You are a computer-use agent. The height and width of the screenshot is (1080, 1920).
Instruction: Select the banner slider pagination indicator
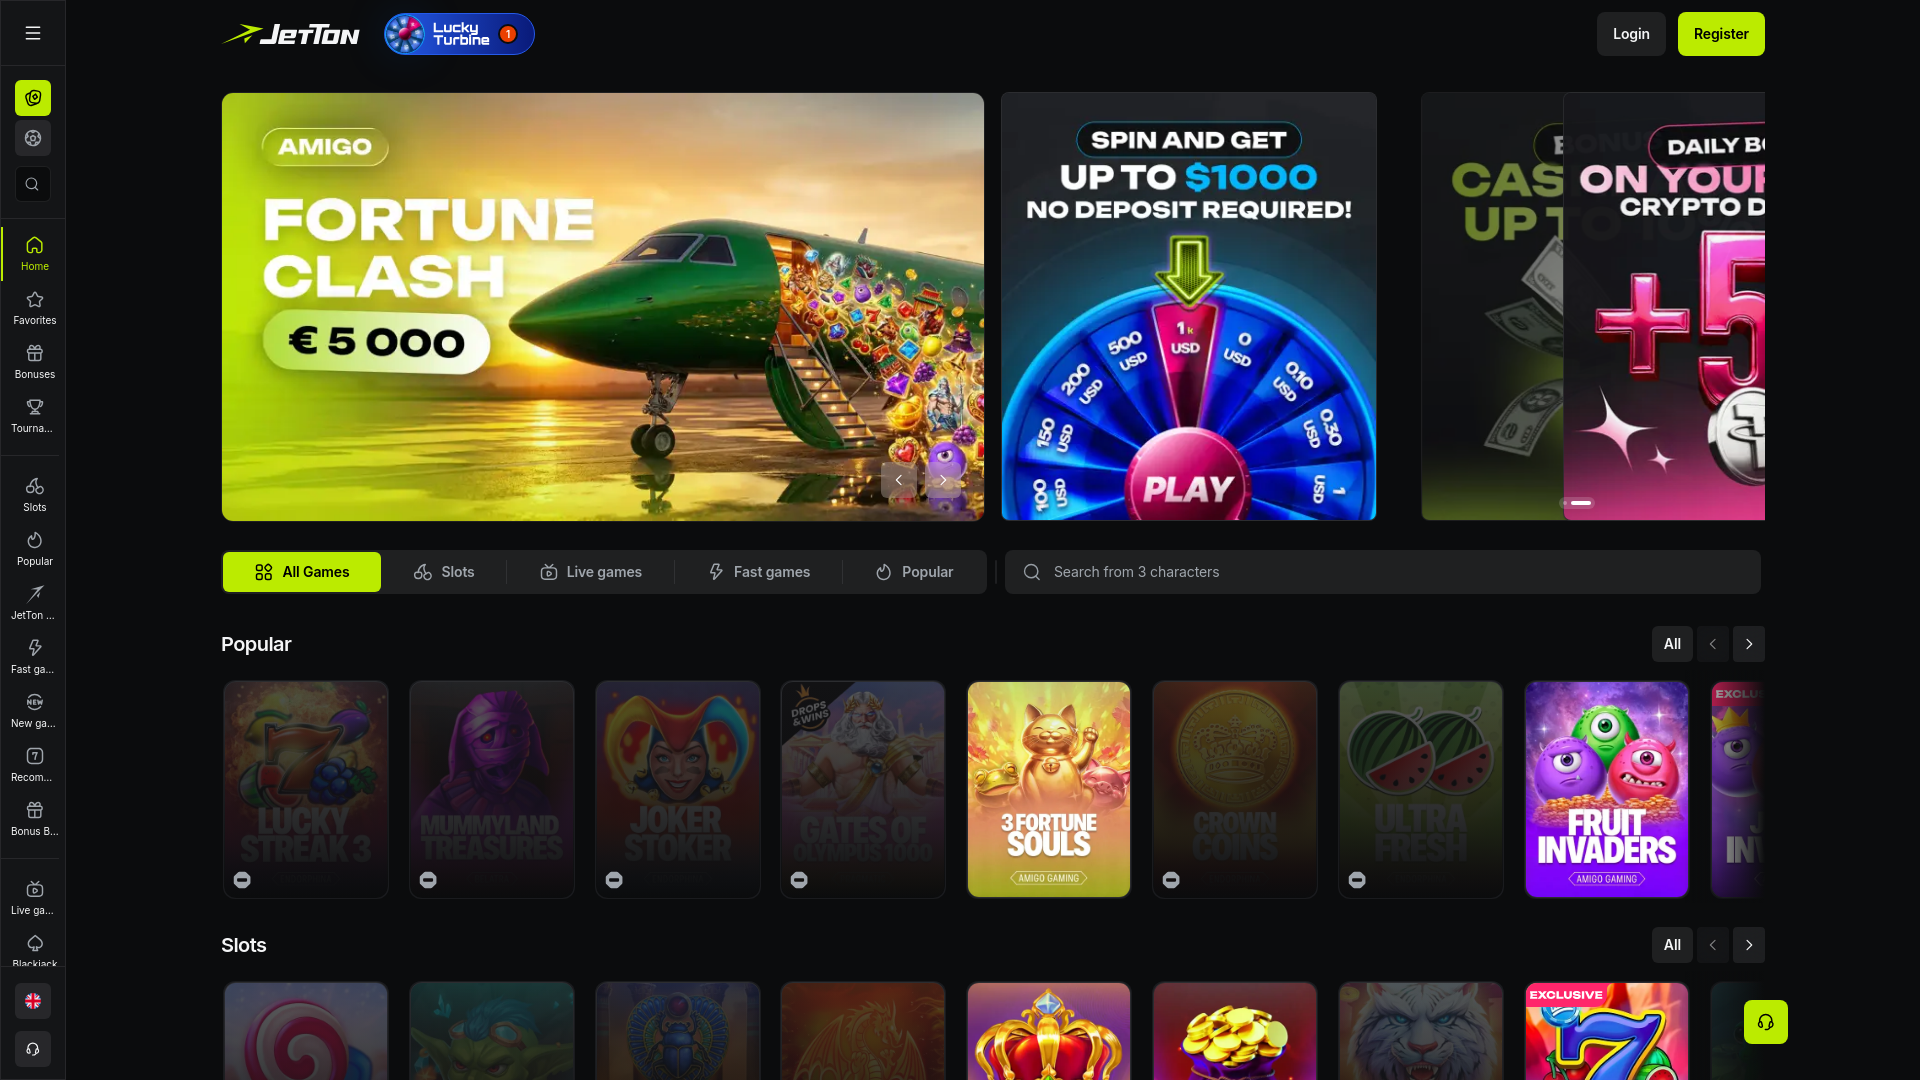point(1577,503)
